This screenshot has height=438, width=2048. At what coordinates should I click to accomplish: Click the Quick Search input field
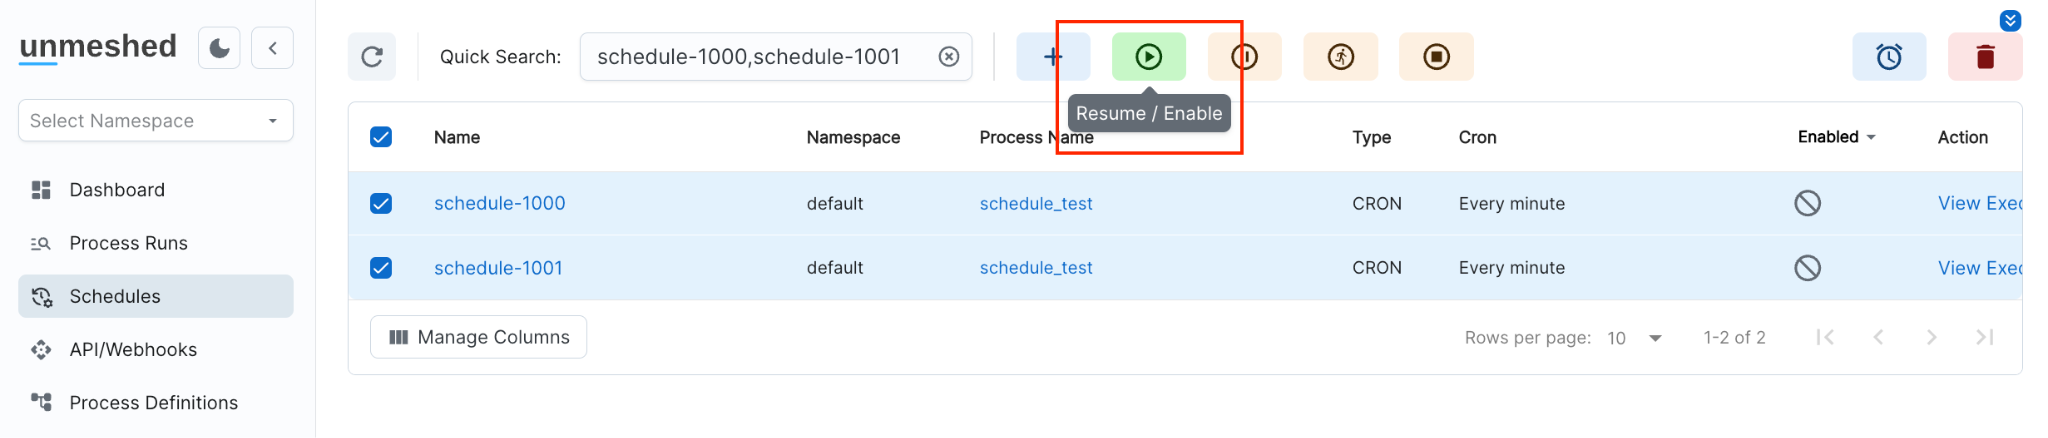coord(760,57)
